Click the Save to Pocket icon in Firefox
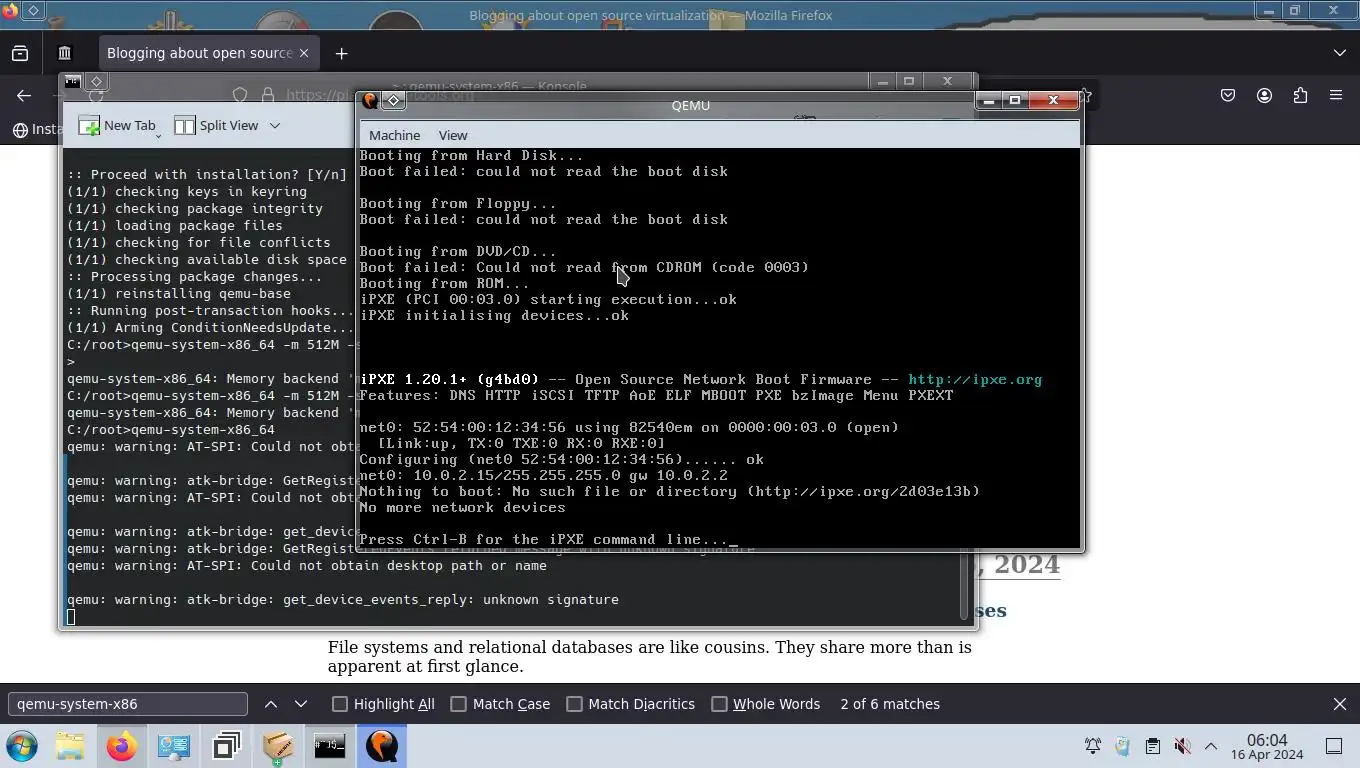Viewport: 1360px width, 768px height. pos(1228,95)
